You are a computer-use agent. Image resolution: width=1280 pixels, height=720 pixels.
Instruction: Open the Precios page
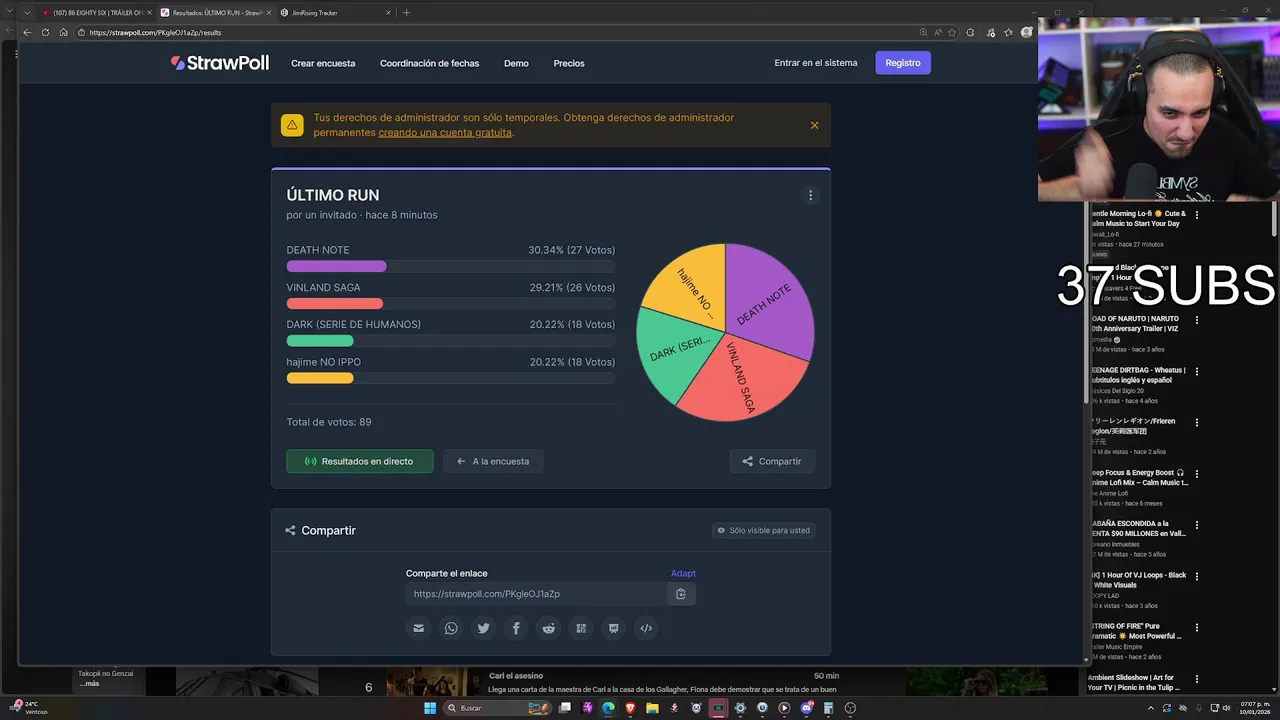click(569, 63)
